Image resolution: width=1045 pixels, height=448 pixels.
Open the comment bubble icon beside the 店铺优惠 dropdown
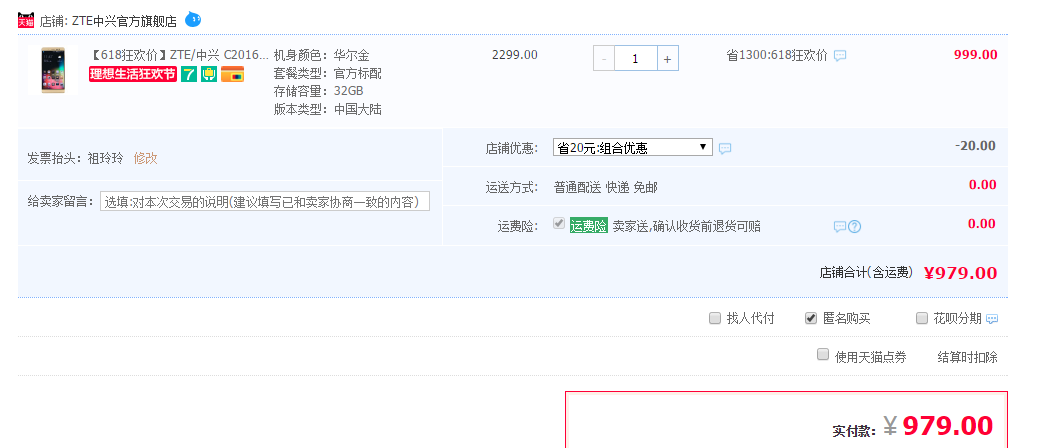tap(725, 148)
